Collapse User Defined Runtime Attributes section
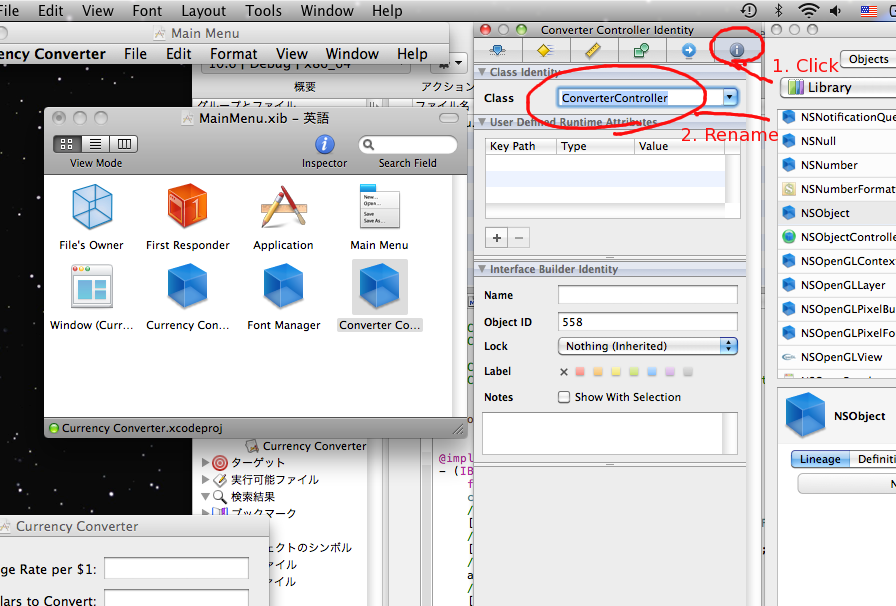This screenshot has height=606, width=896. [482, 122]
